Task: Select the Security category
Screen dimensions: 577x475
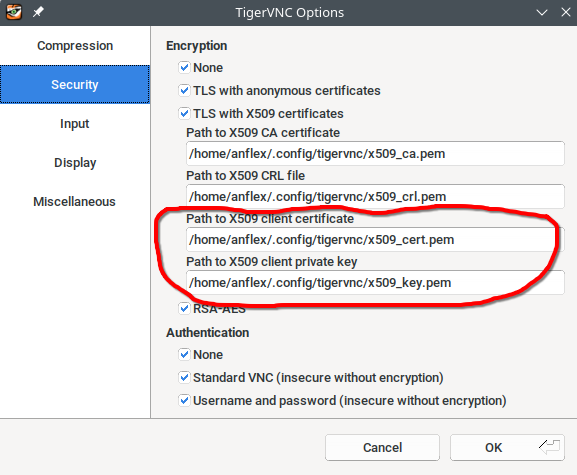Action: pyautogui.click(x=75, y=85)
